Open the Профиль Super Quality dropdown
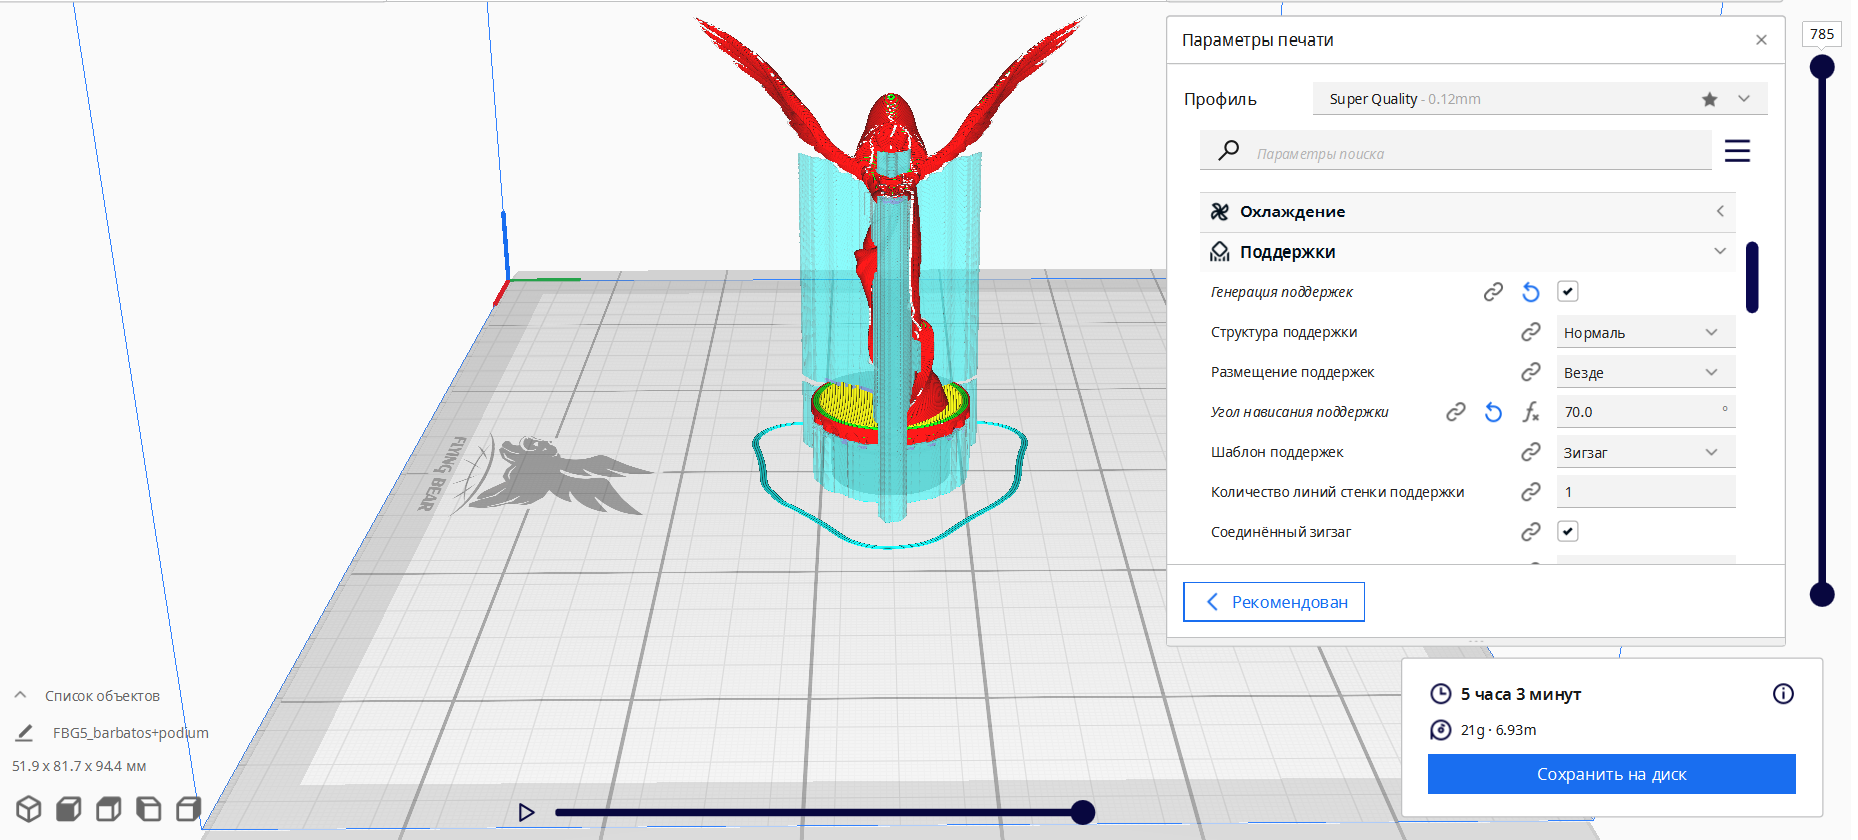 (x=1540, y=99)
